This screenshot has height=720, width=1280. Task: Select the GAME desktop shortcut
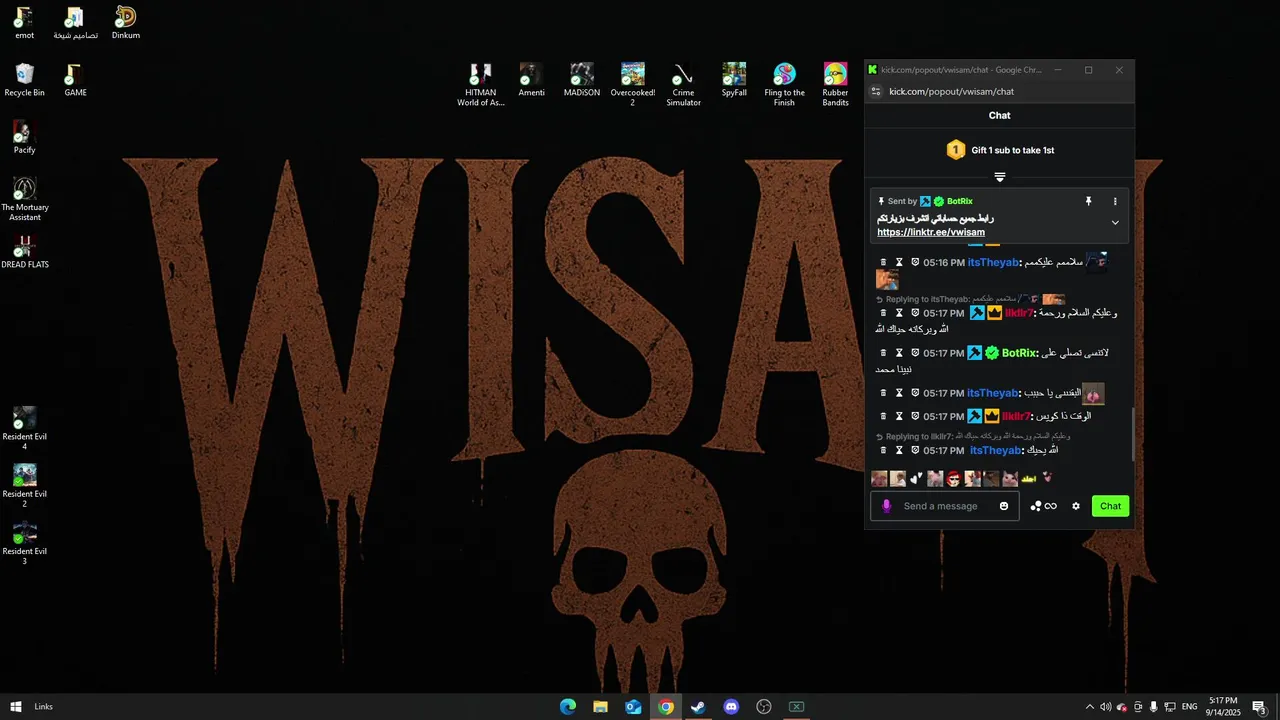click(x=75, y=80)
